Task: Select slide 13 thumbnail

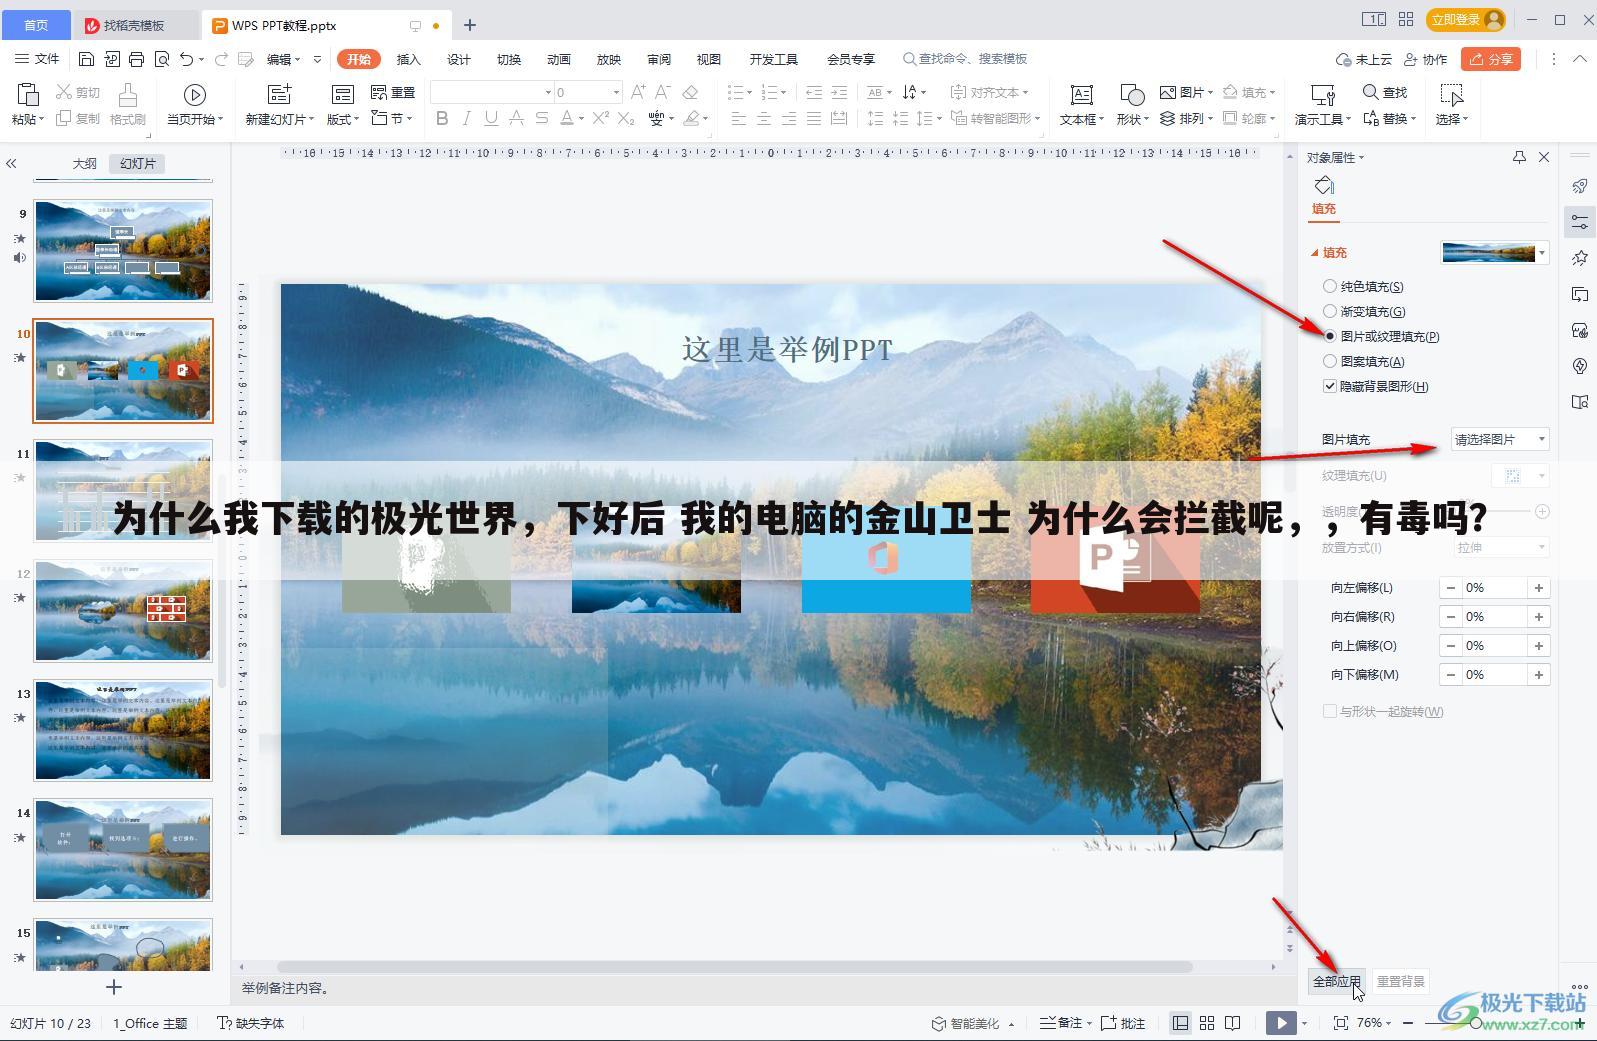Action: pyautogui.click(x=123, y=730)
